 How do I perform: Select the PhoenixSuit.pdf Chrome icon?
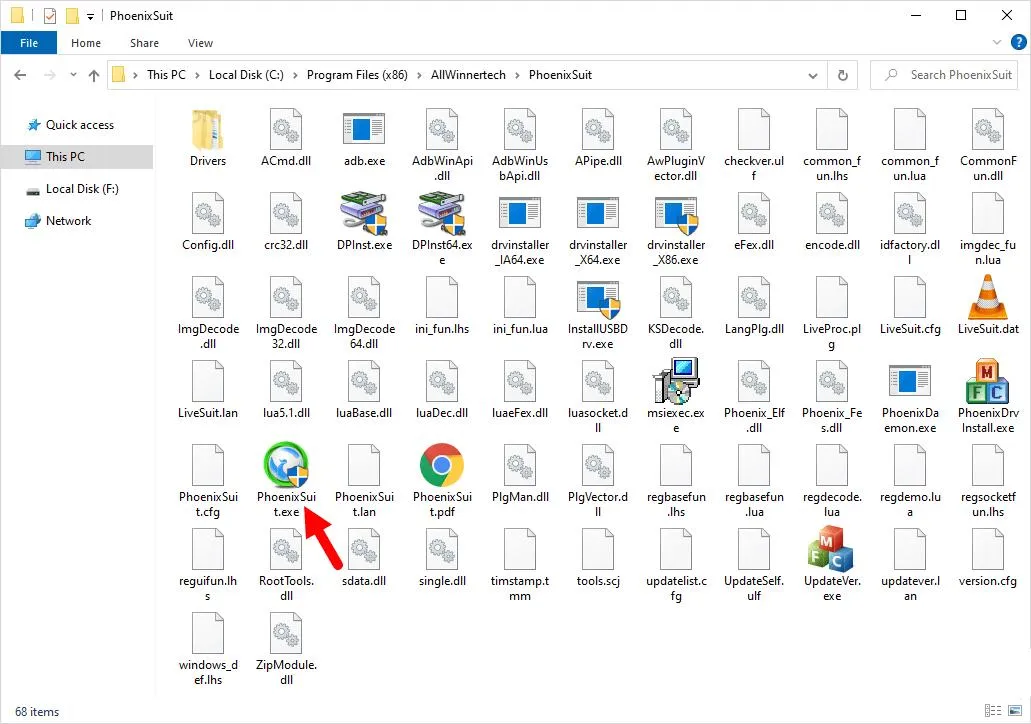tap(442, 465)
